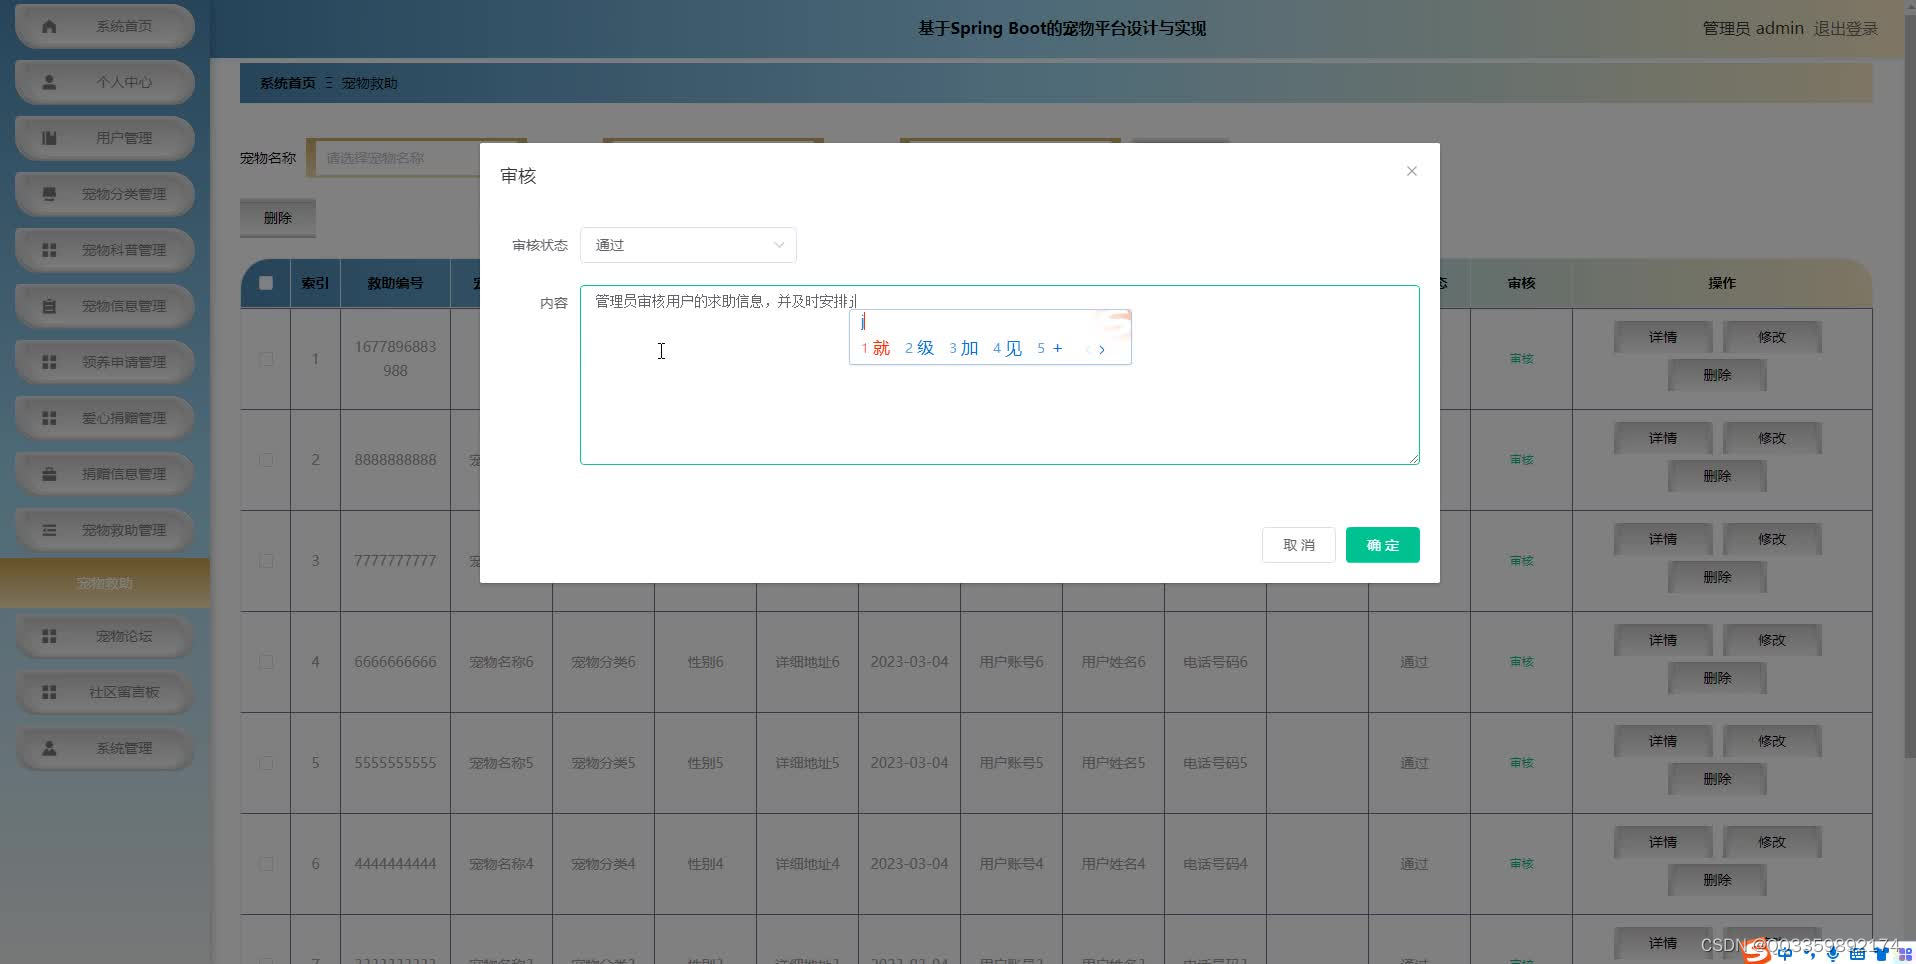The width and height of the screenshot is (1916, 964).
Task: Check the checkbox for row 5
Action: 266,763
